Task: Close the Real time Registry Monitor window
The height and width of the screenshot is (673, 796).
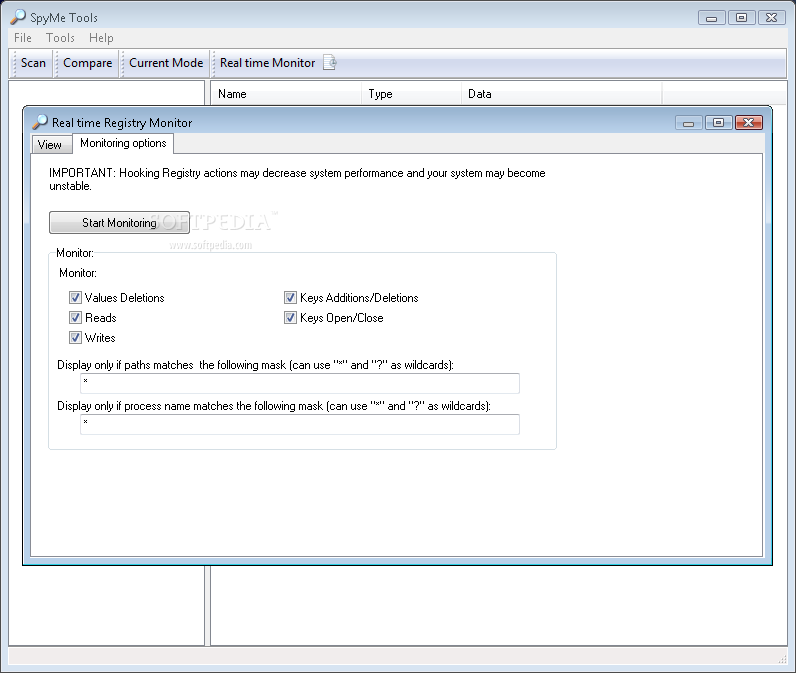Action: pyautogui.click(x=748, y=122)
